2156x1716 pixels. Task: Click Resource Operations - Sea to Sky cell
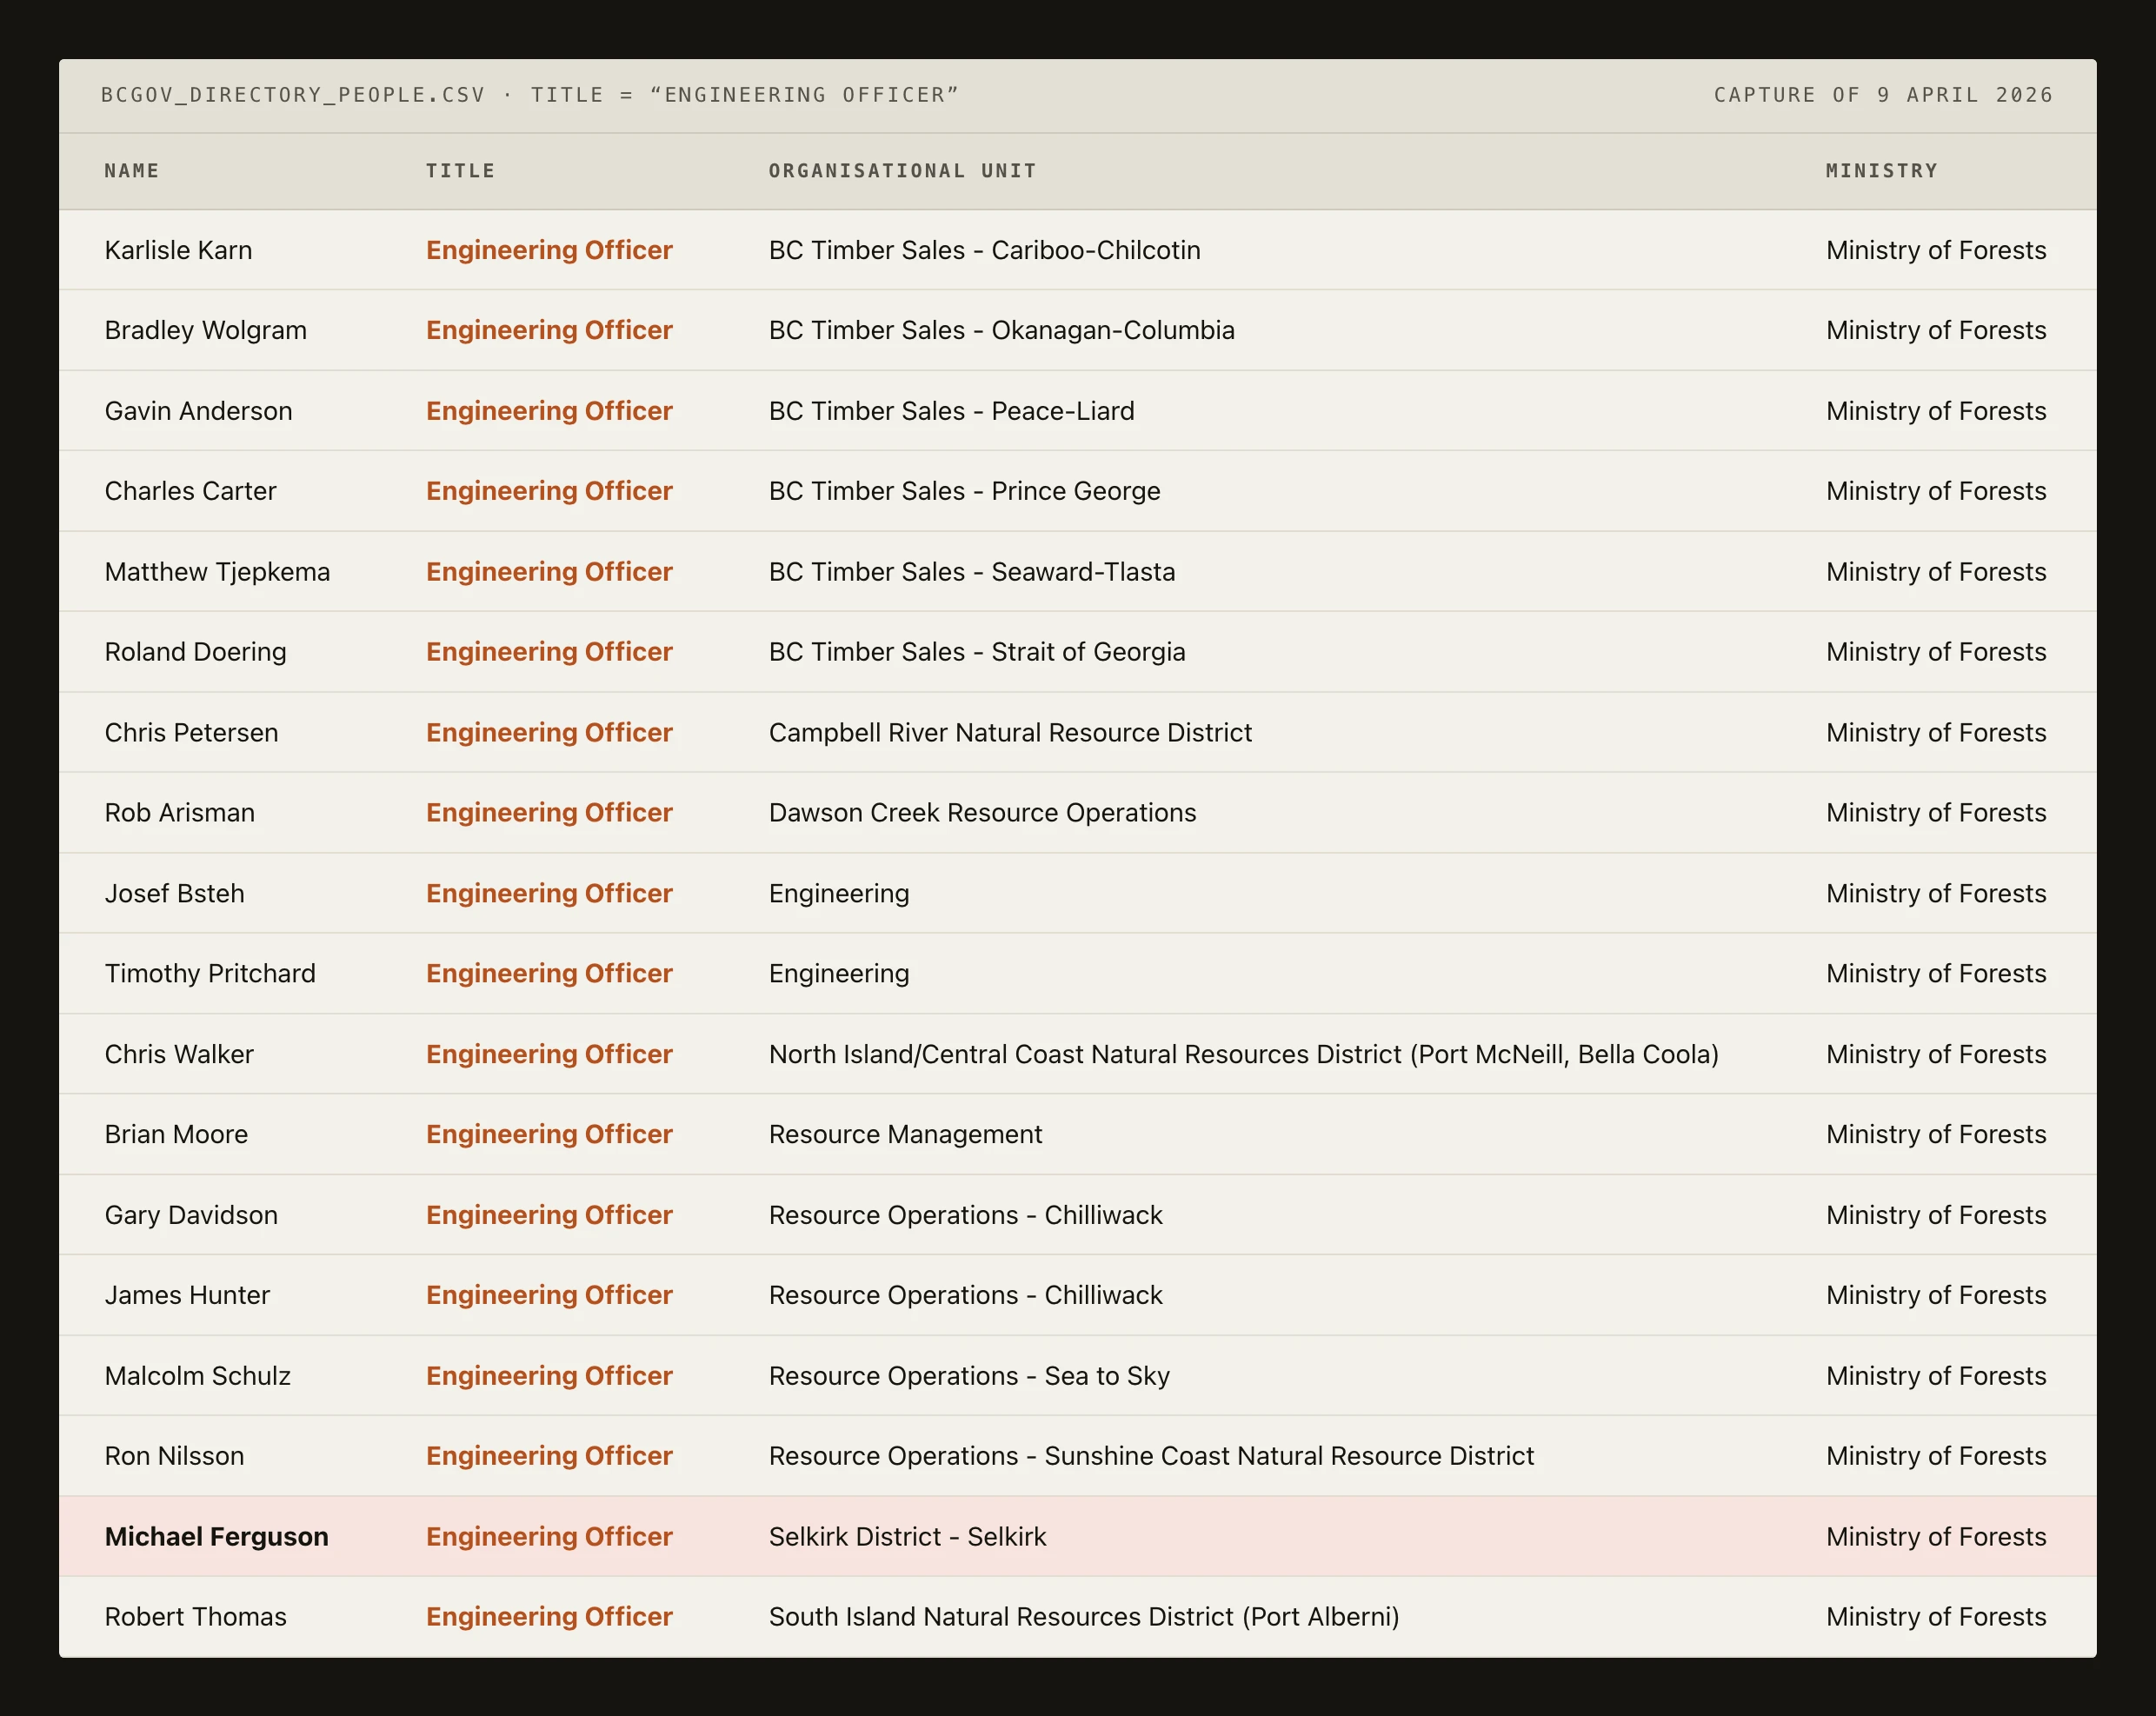pos(969,1377)
